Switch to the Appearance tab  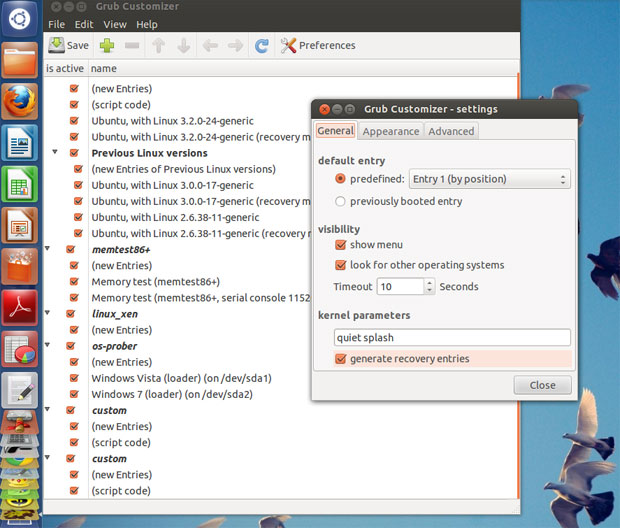click(391, 131)
